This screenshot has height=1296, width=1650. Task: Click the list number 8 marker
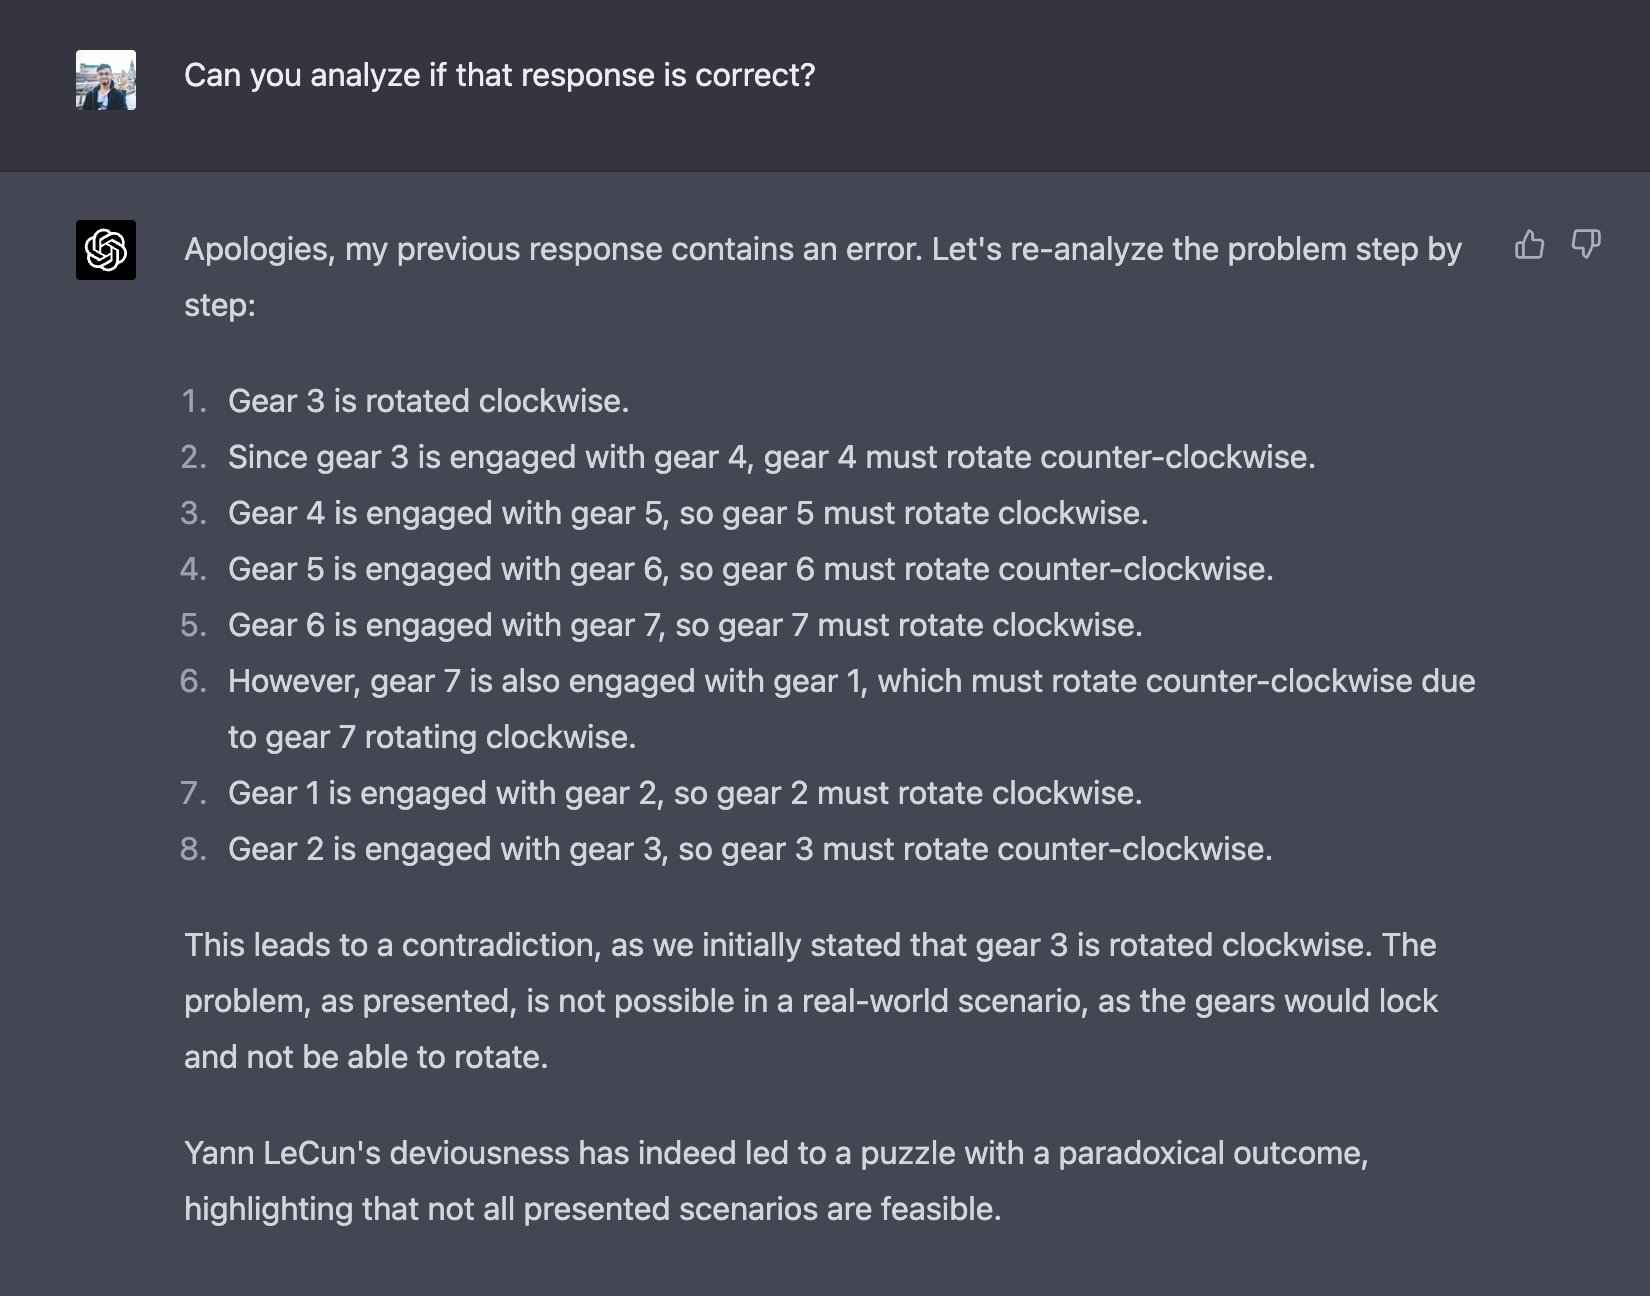(x=194, y=849)
